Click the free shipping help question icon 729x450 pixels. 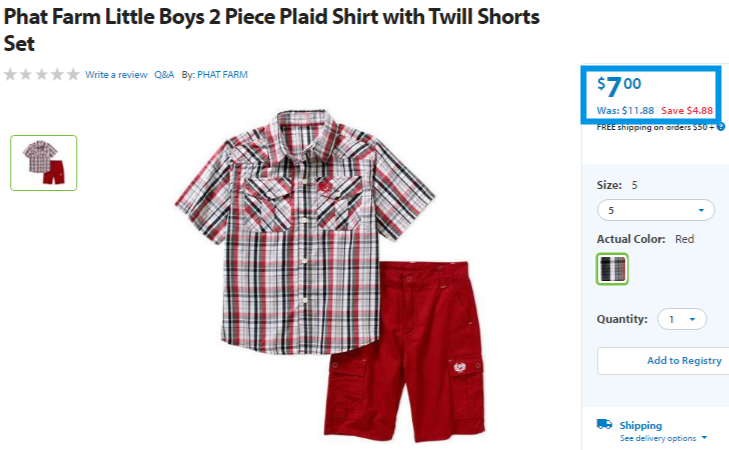721,126
